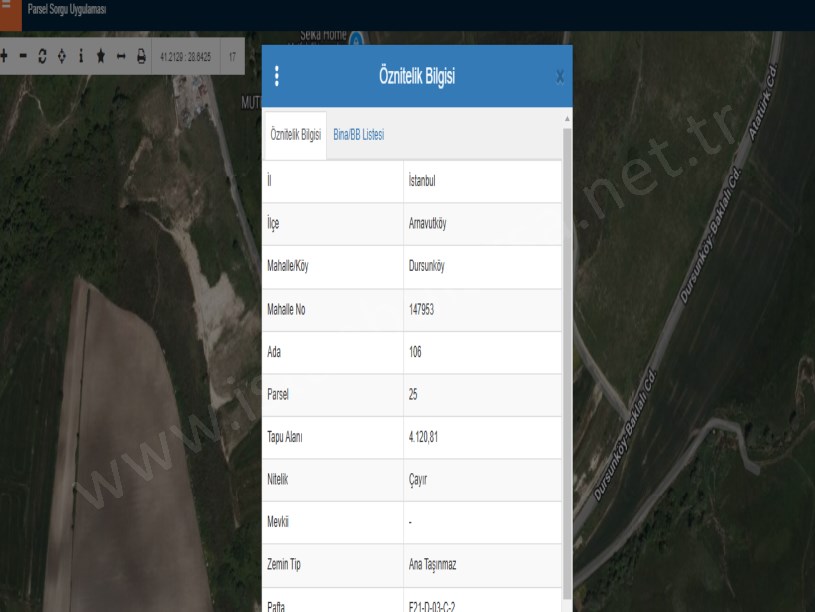Select the info query tool
The width and height of the screenshot is (815, 612).
click(81, 57)
